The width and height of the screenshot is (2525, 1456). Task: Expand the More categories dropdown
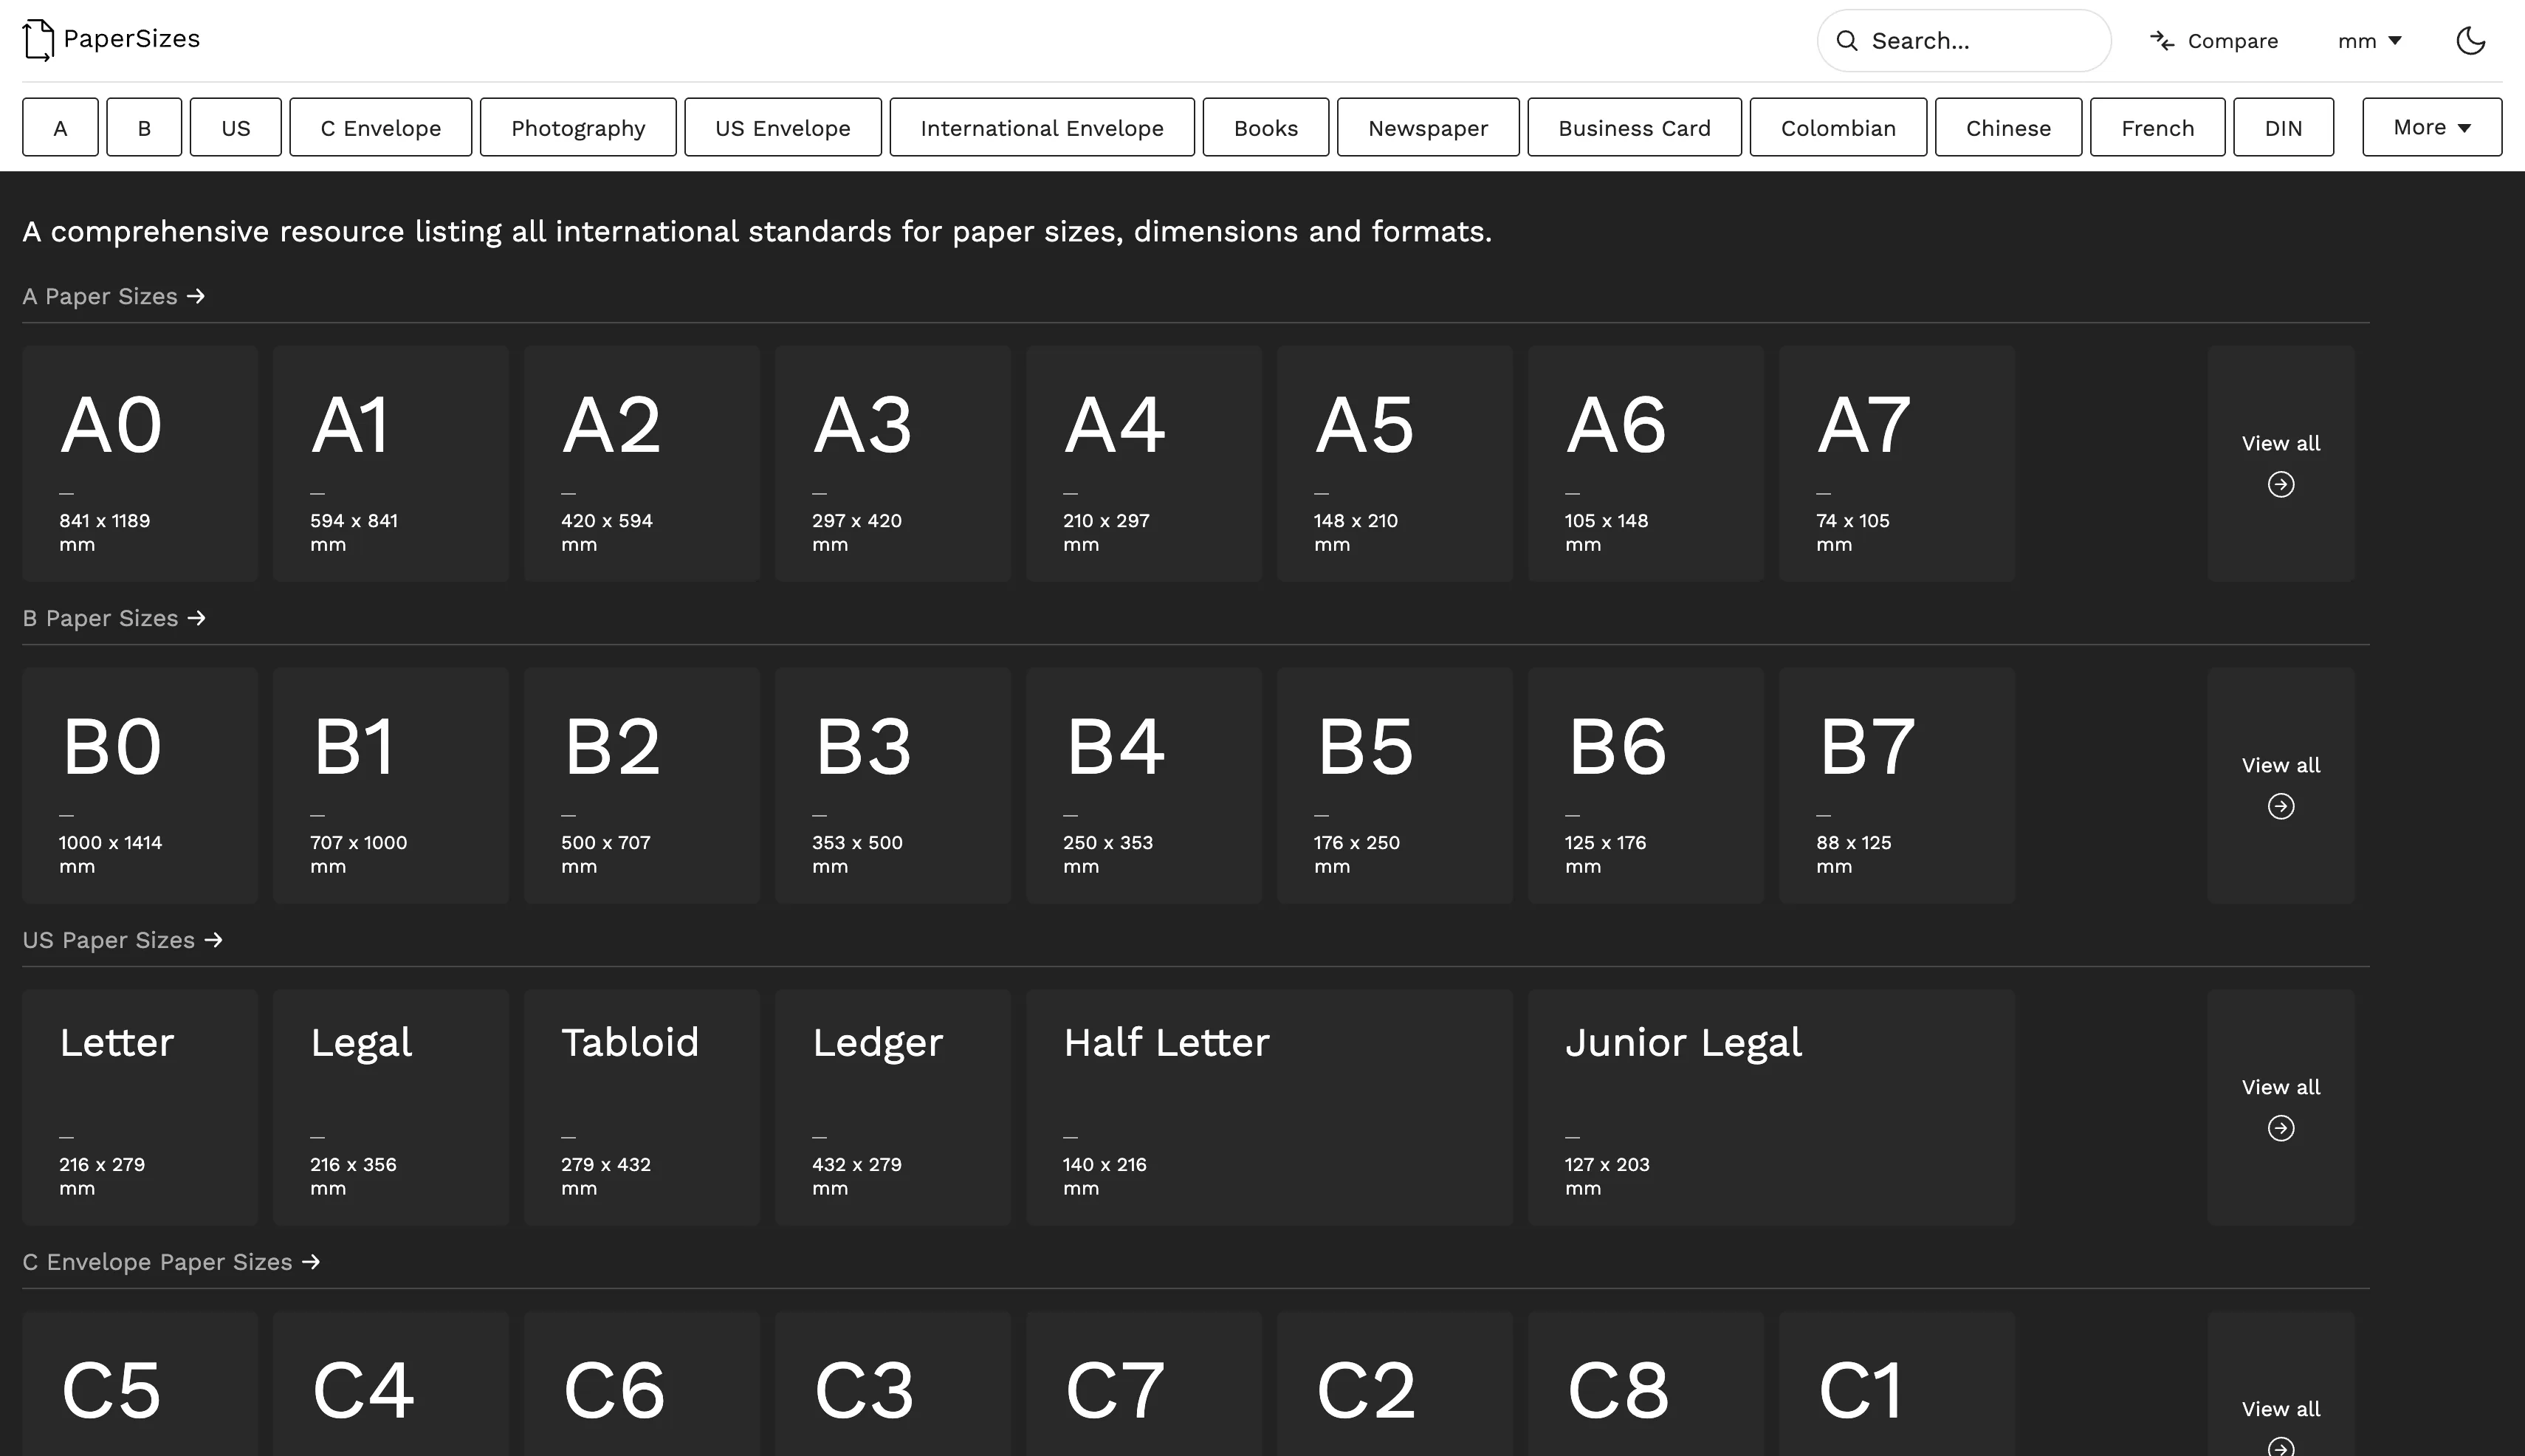coord(2431,127)
